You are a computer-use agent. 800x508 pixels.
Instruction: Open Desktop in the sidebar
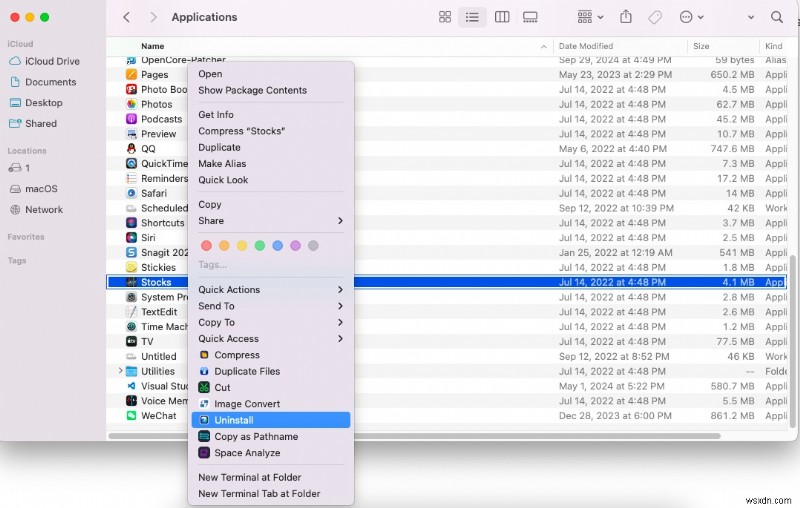click(x=36, y=103)
